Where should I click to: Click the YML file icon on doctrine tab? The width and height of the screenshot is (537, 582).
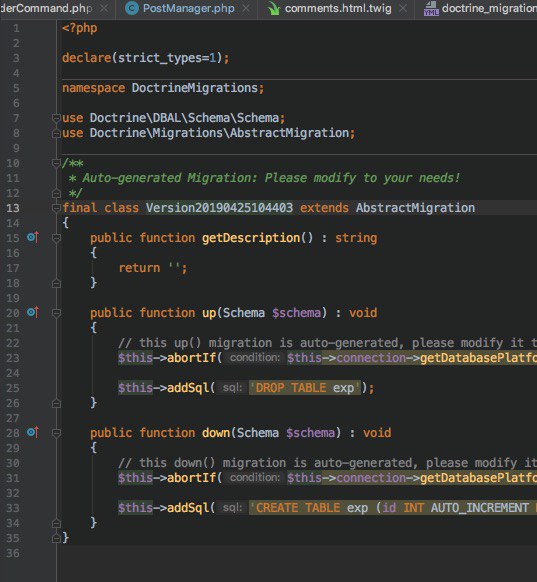(x=431, y=9)
